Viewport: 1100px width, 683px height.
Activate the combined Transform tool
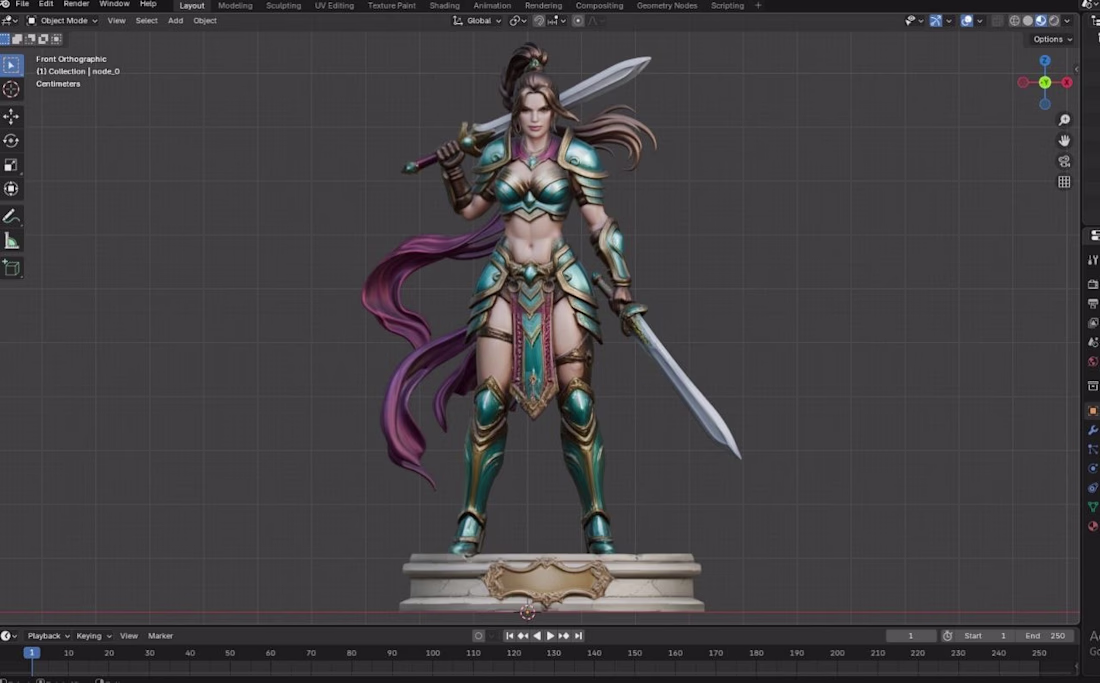tap(11, 189)
